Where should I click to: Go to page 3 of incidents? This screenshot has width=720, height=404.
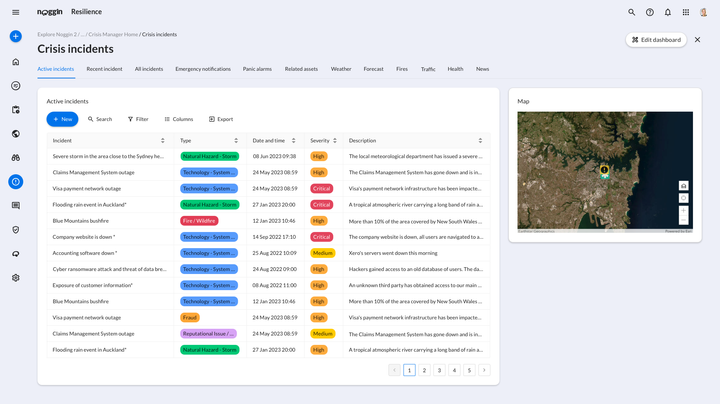[439, 370]
